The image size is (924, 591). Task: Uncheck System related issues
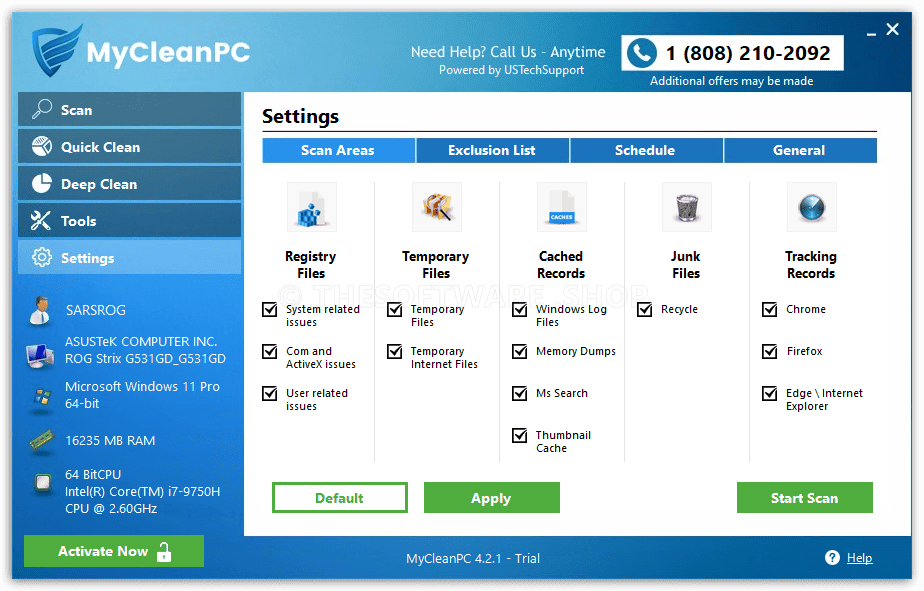pos(270,309)
